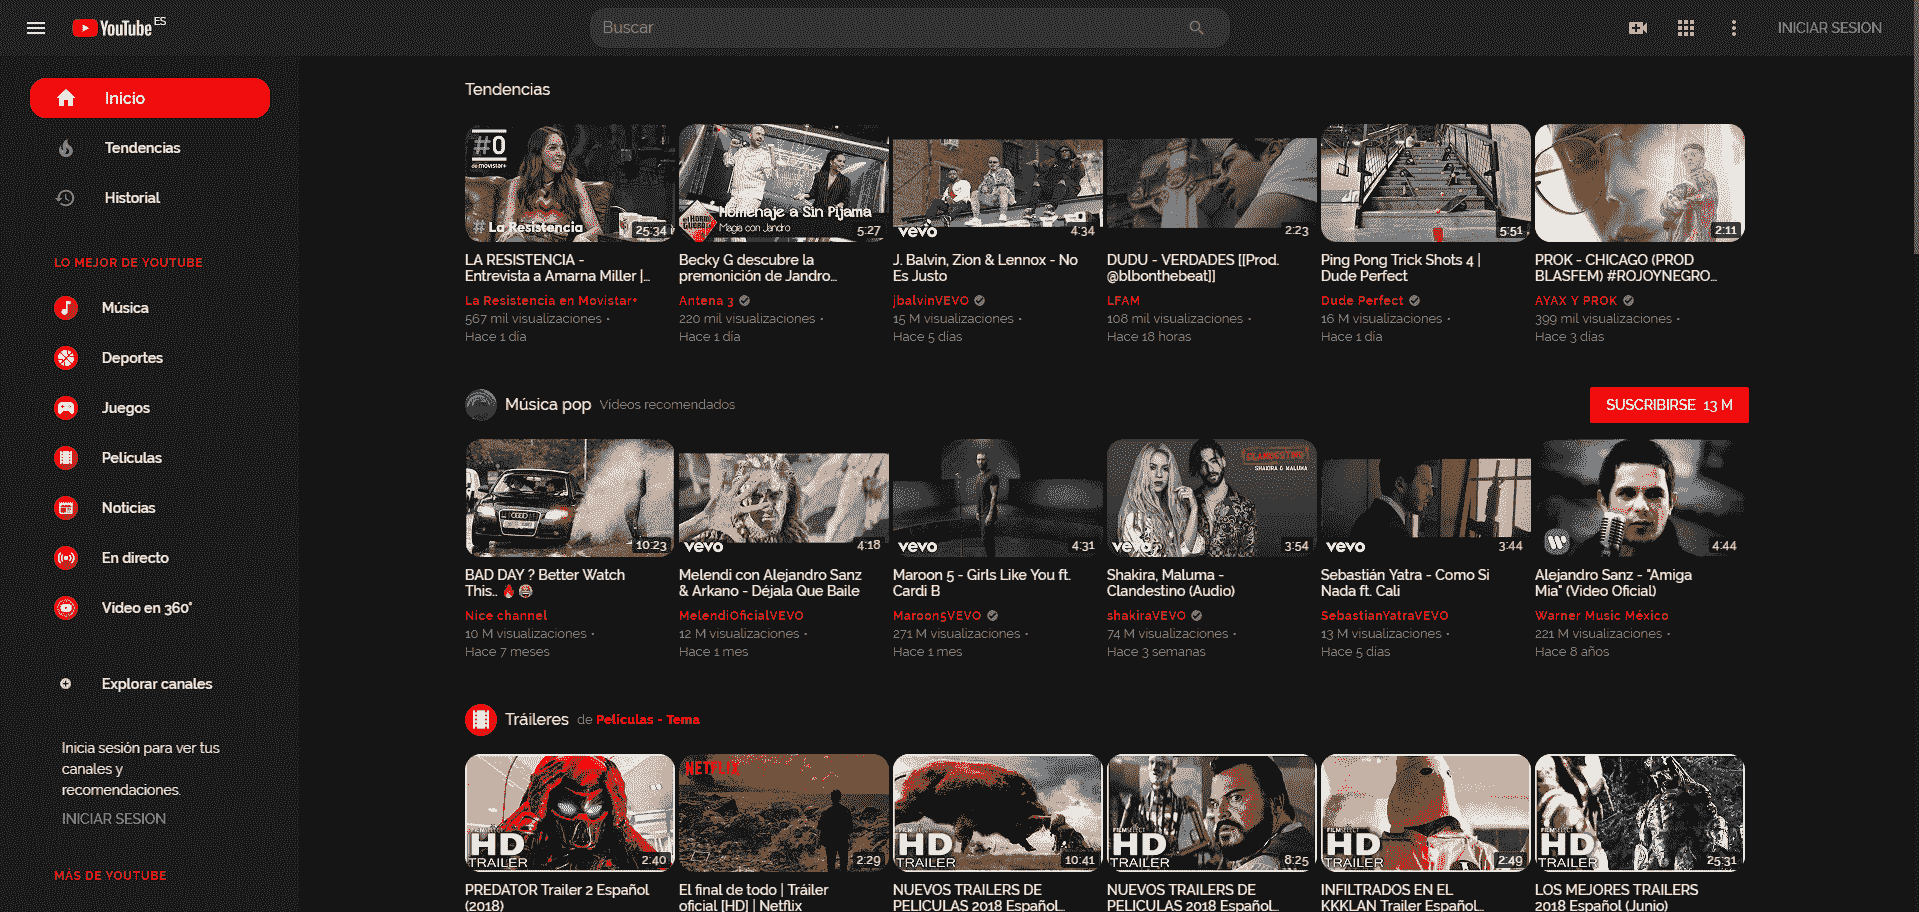This screenshot has width=1919, height=912.
Task: Open the Dude Perfect channel link
Action: point(1362,301)
